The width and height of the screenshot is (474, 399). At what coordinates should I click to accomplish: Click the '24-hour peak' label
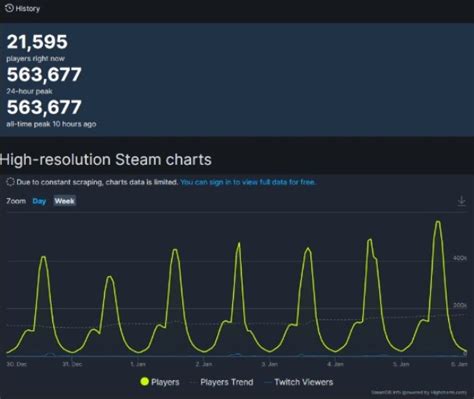point(29,91)
